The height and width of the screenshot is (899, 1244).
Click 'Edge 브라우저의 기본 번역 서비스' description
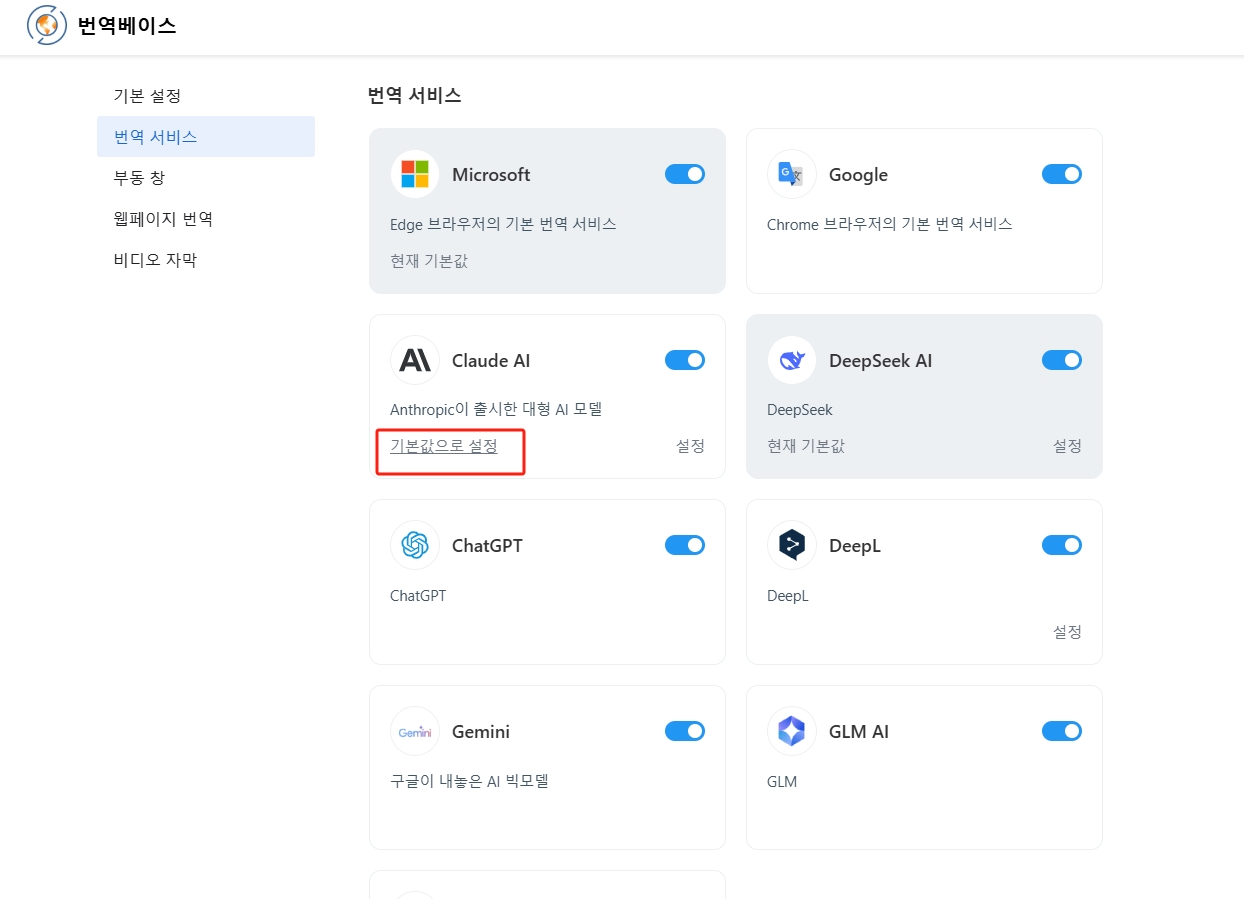click(503, 224)
